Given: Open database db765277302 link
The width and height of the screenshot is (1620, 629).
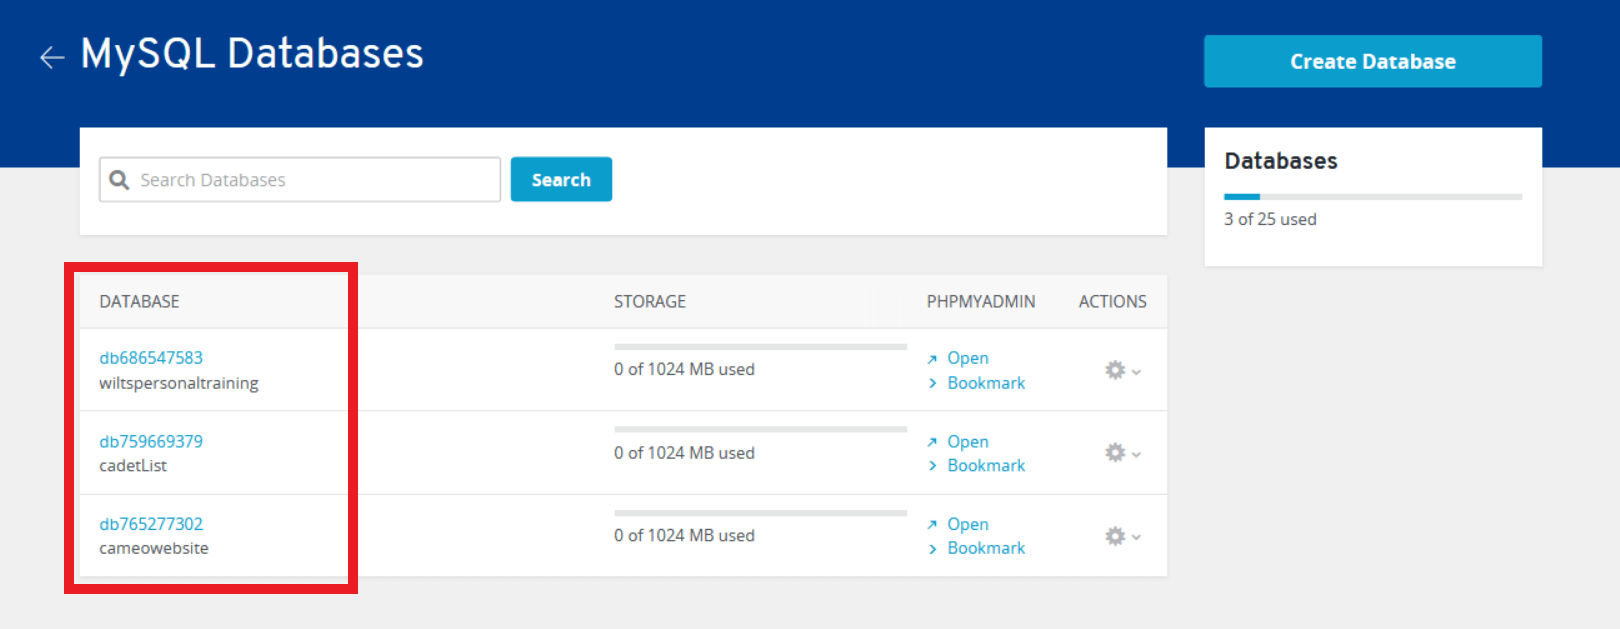Looking at the screenshot, I should pyautogui.click(x=151, y=524).
